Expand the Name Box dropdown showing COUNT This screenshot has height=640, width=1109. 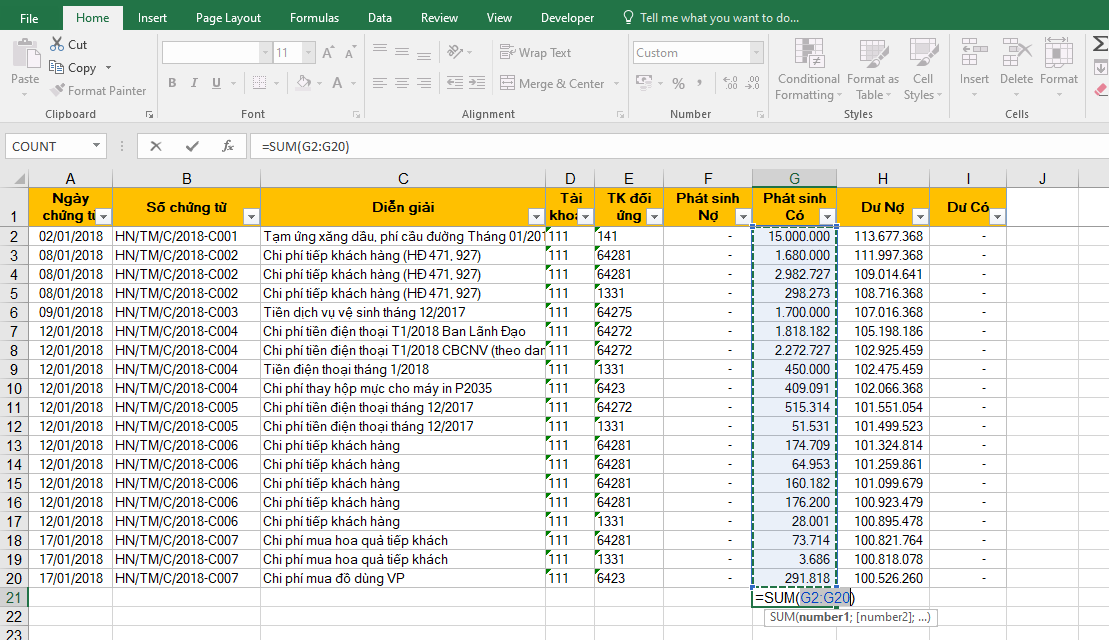click(97, 146)
